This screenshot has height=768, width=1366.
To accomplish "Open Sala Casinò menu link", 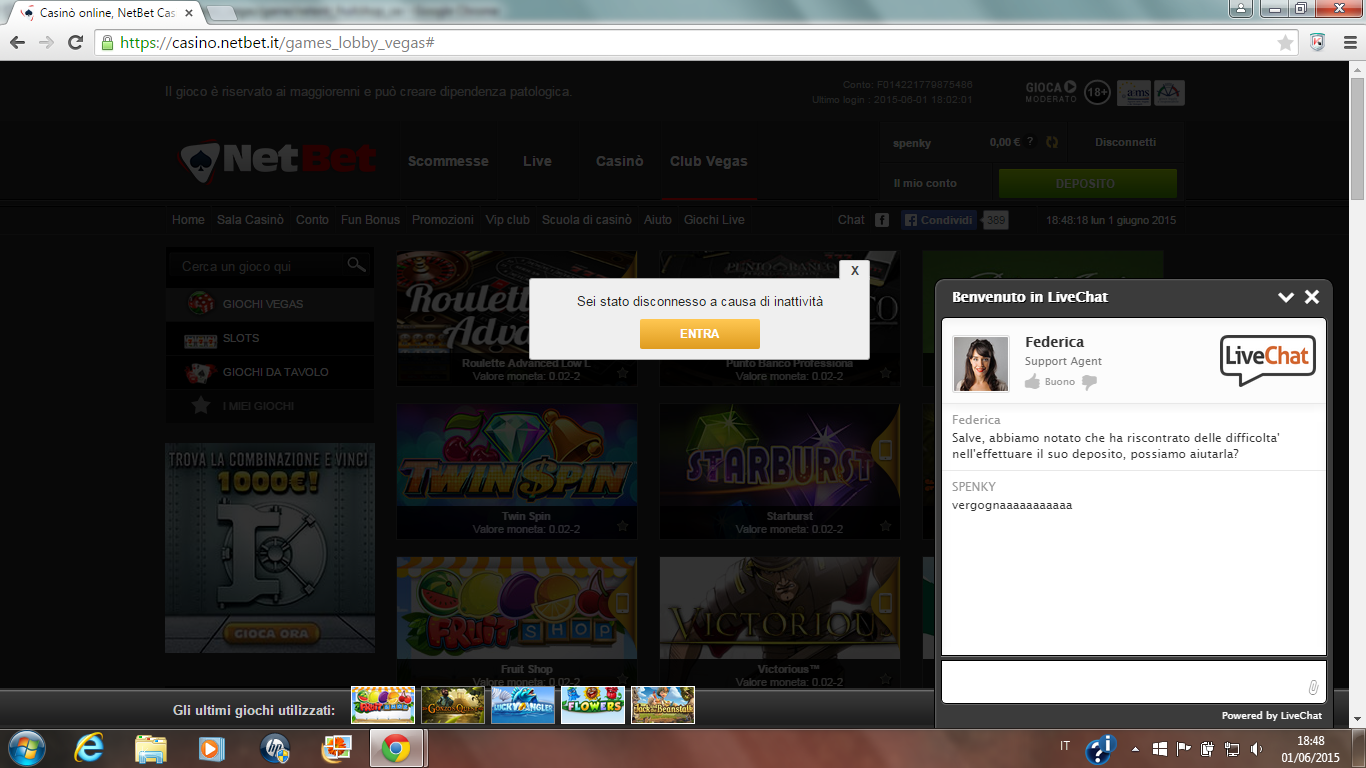I will pos(250,220).
